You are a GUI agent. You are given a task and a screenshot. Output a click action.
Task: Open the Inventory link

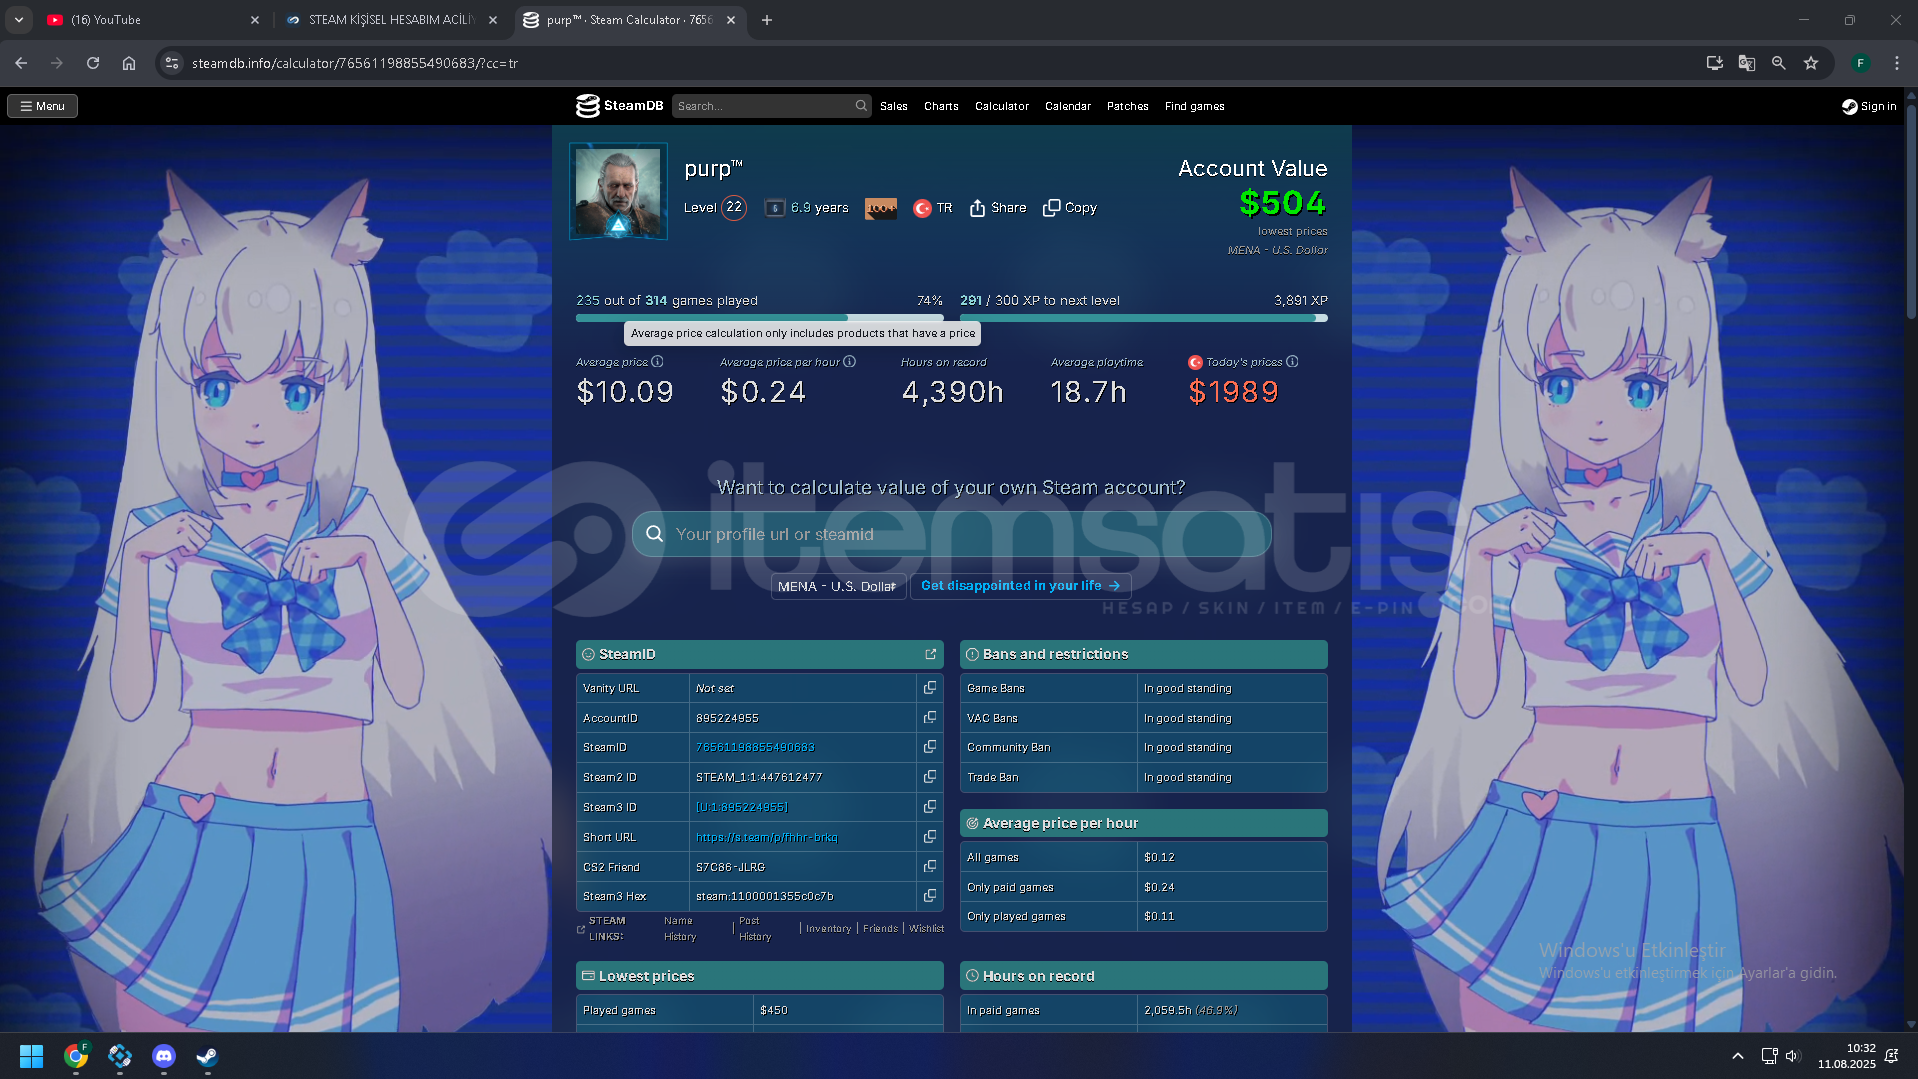coord(829,929)
